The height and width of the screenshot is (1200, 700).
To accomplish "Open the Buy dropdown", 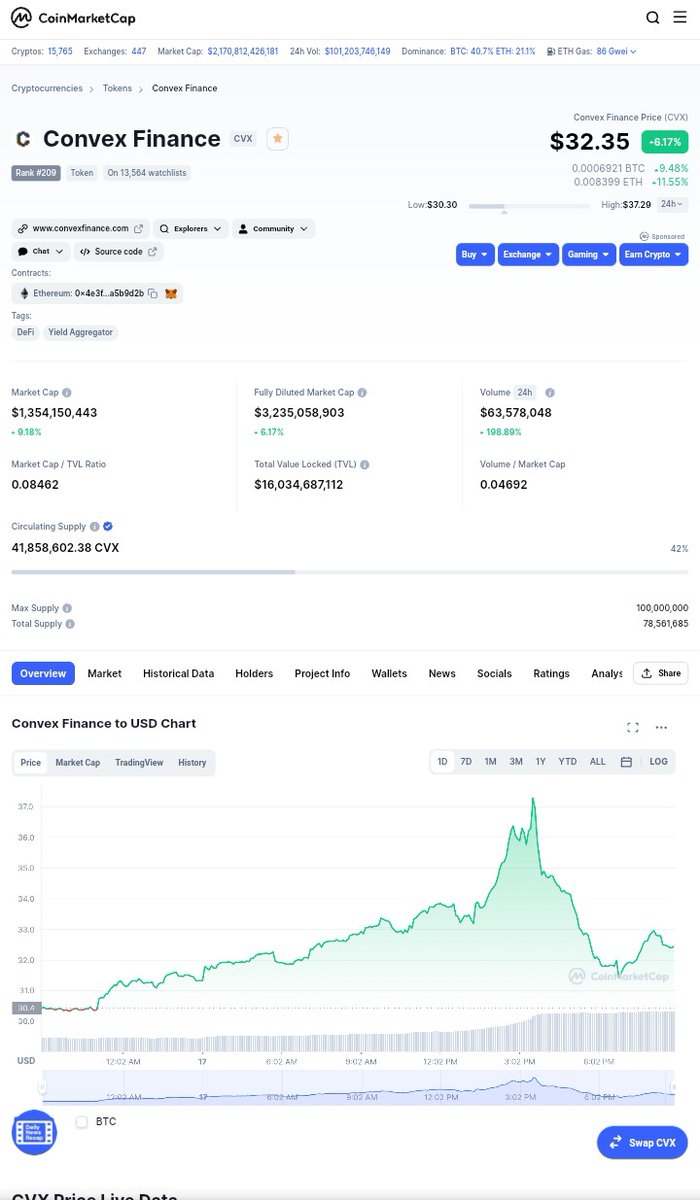I will pos(475,255).
